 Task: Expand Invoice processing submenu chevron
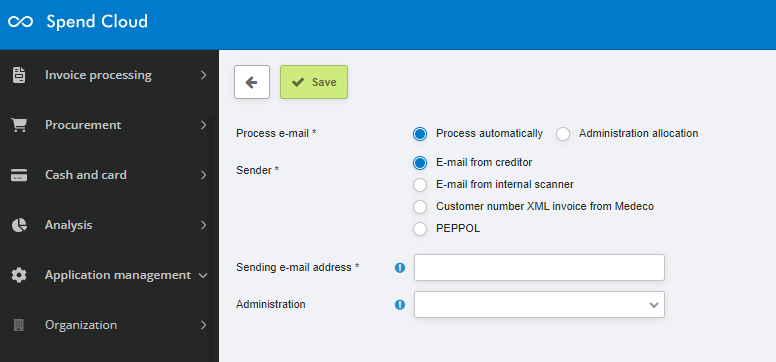(203, 75)
